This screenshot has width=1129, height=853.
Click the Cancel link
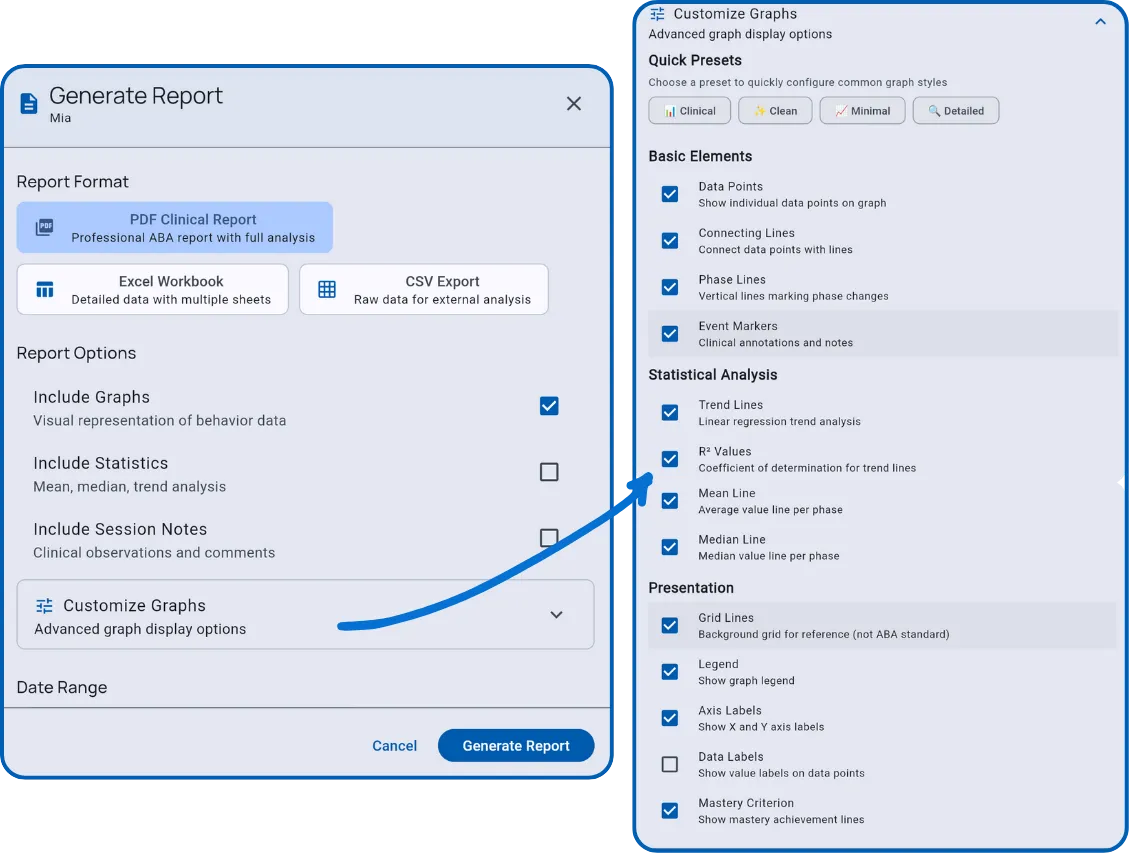click(x=394, y=746)
